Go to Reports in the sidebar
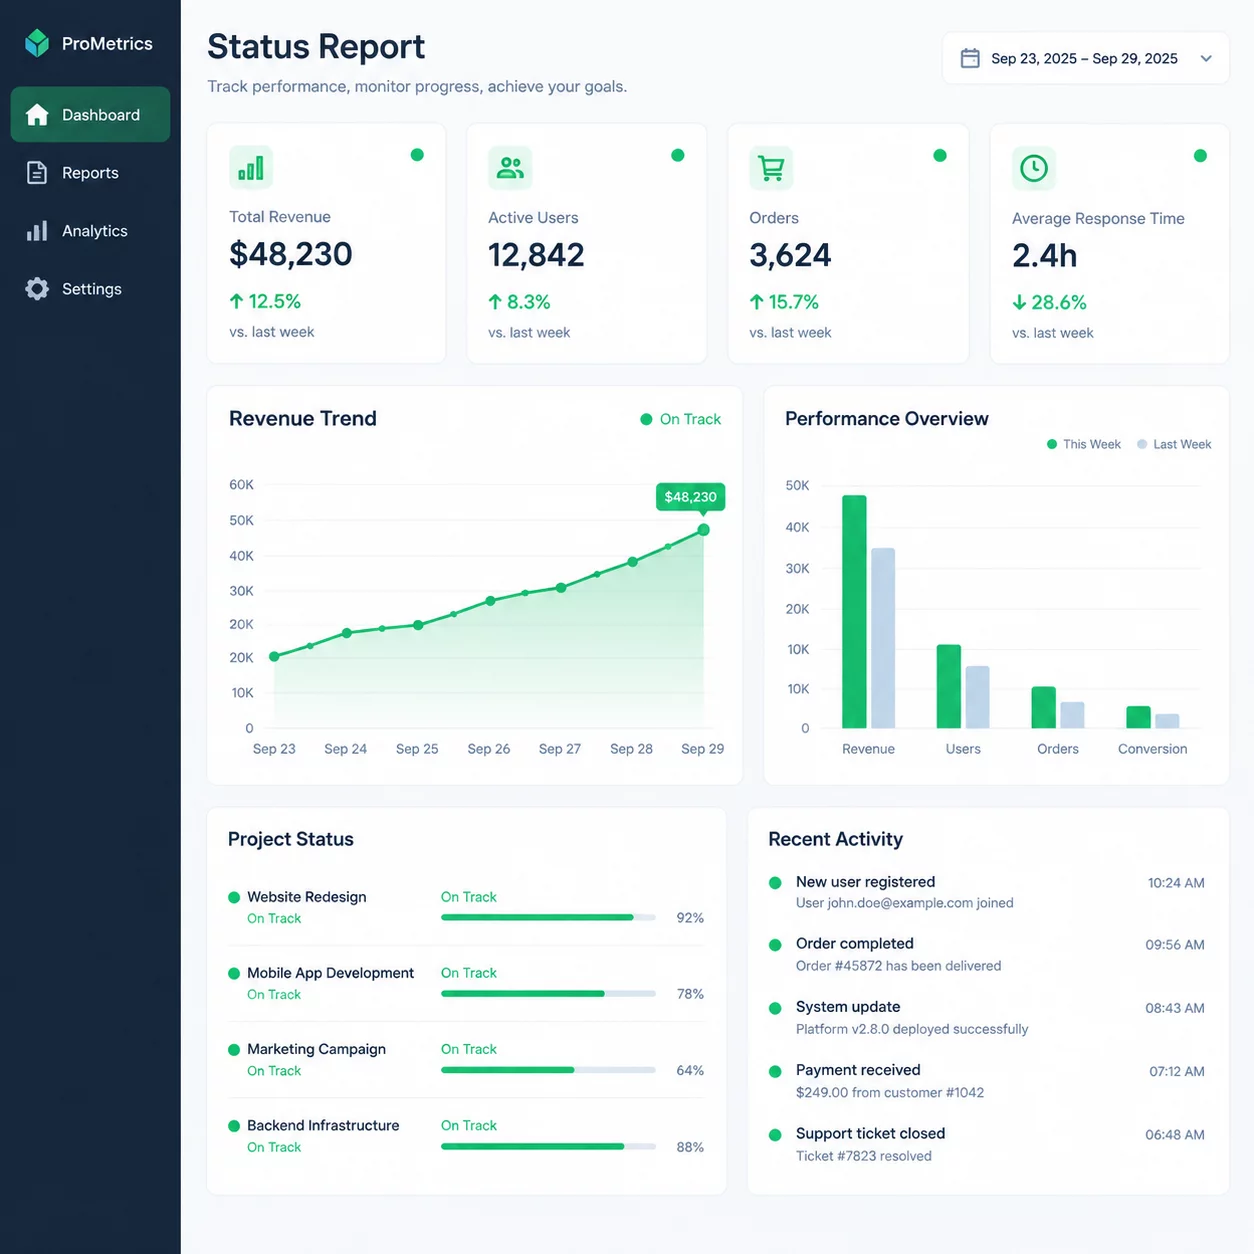Image resolution: width=1254 pixels, height=1254 pixels. pos(90,173)
